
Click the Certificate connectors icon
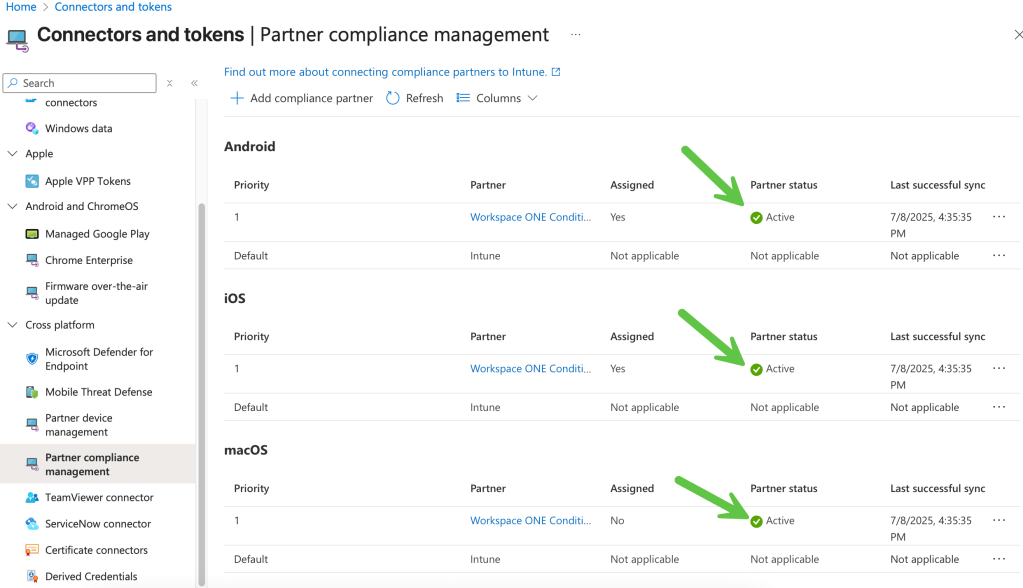[x=32, y=550]
